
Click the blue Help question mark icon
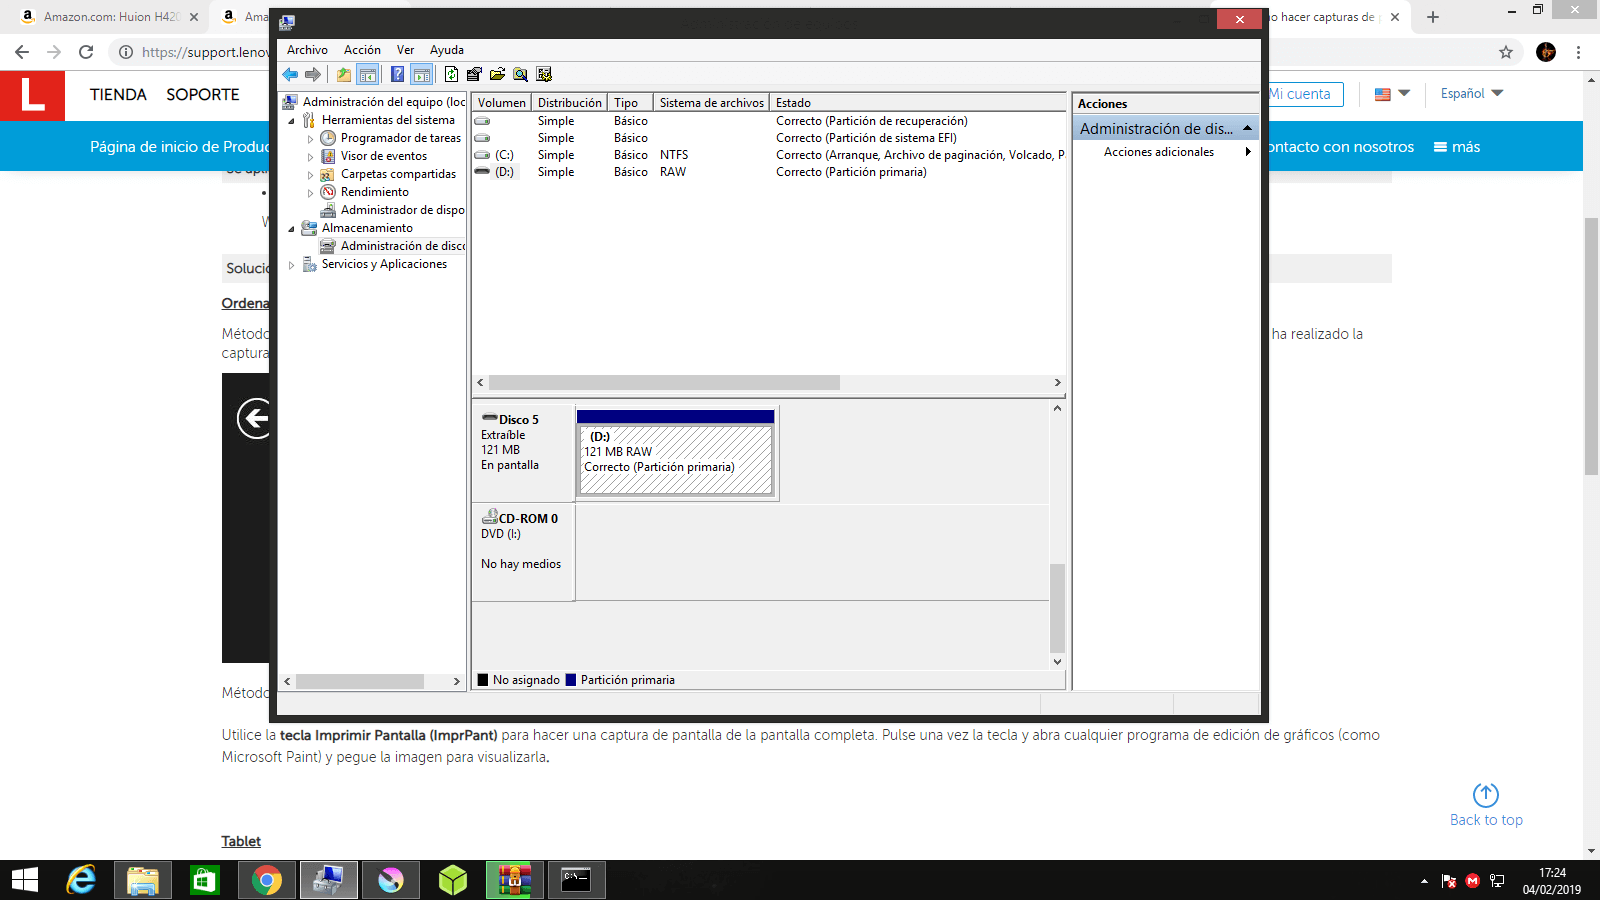(x=397, y=74)
